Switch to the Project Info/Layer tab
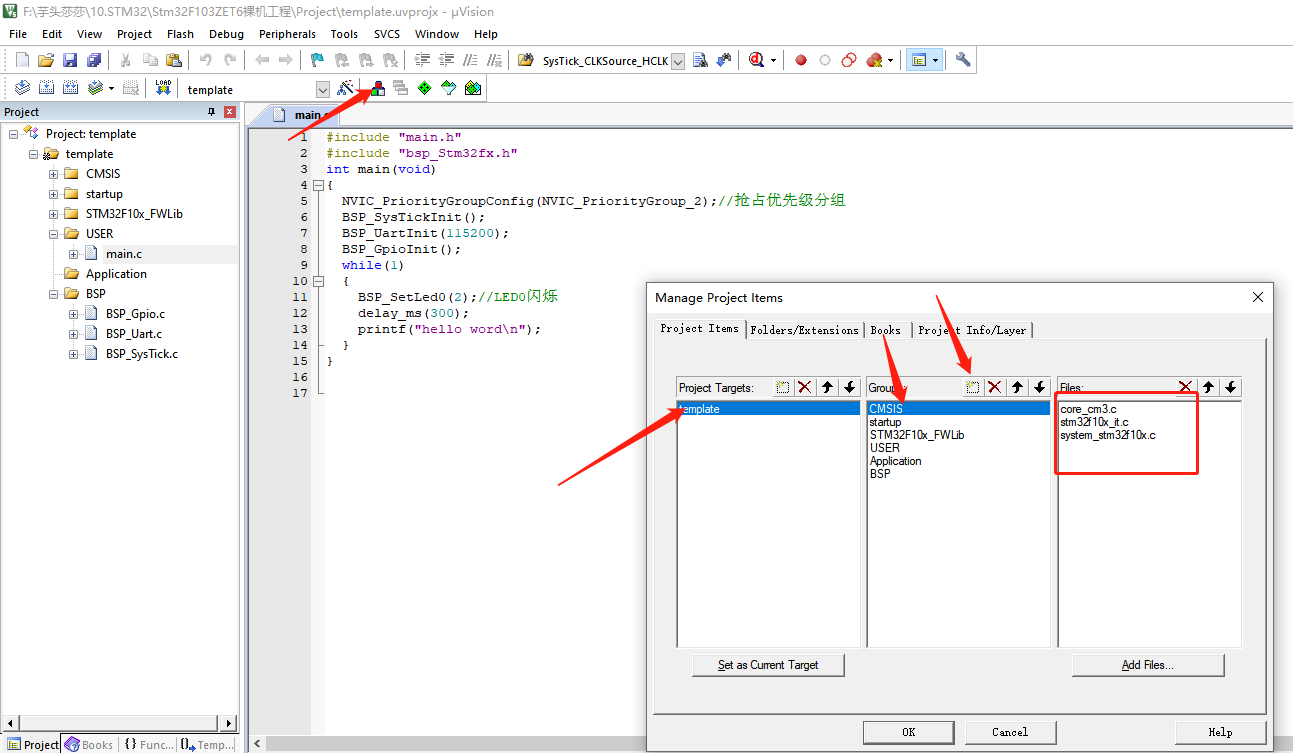Viewport: 1293px width, 753px height. tap(972, 329)
